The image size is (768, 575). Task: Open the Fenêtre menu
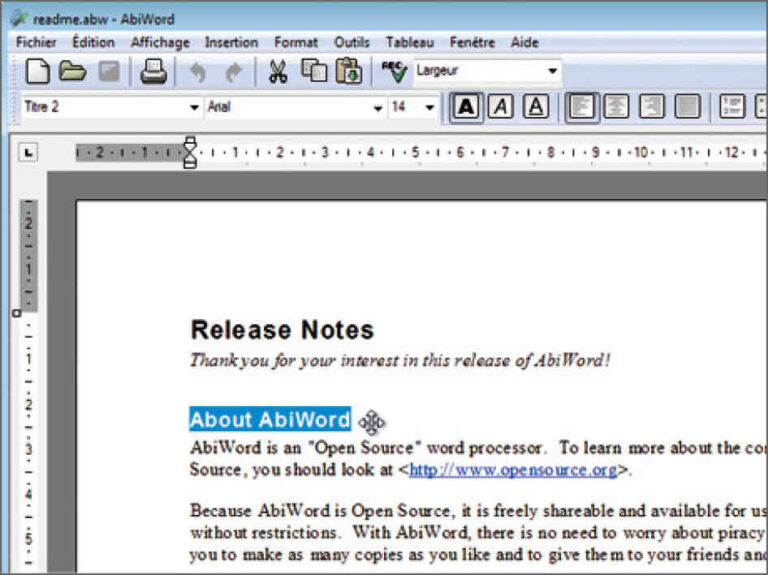coord(472,43)
